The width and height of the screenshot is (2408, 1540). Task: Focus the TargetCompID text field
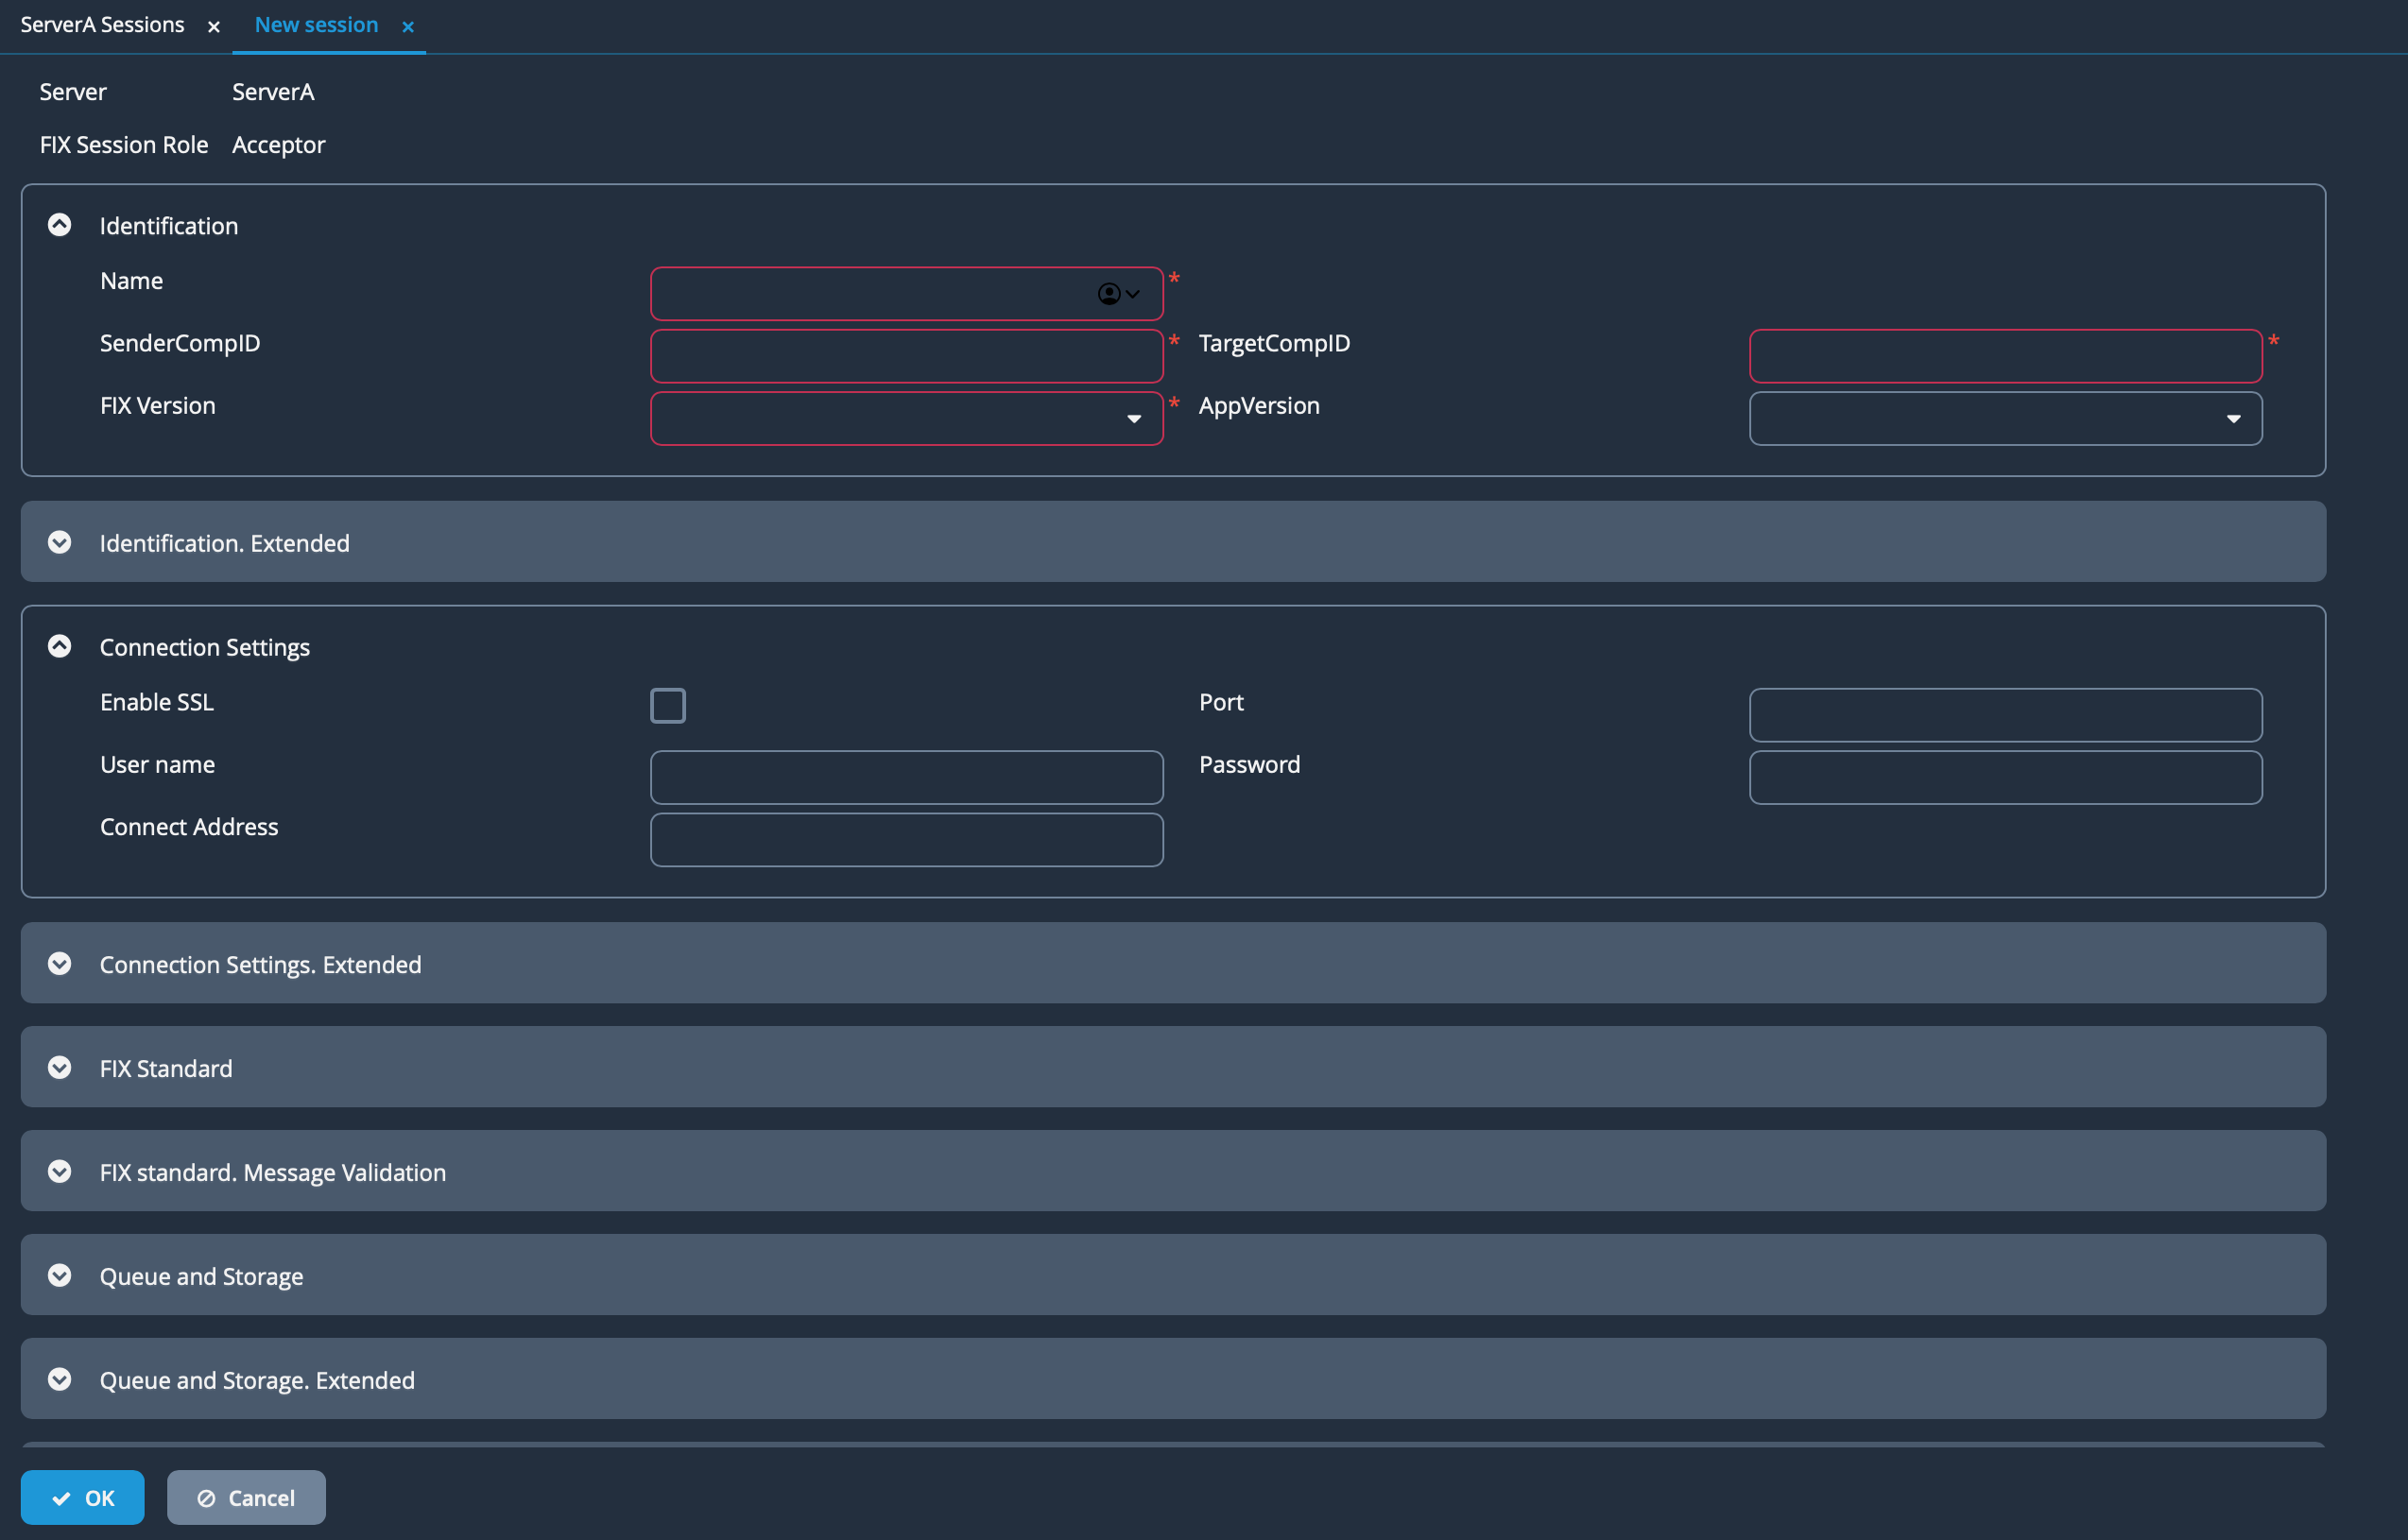[x=2005, y=356]
